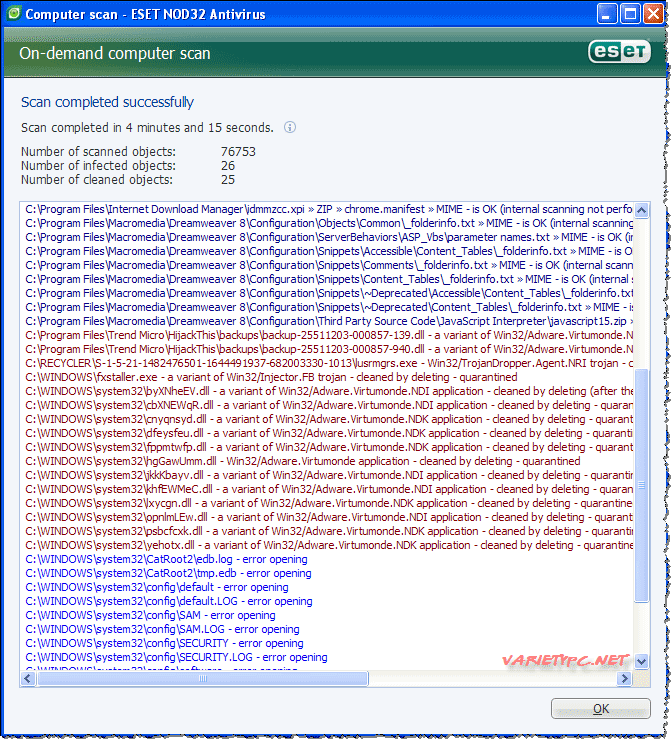The image size is (671, 739).
Task: Select the backup-25511203-000857-940.dll line
Action: coord(328,349)
